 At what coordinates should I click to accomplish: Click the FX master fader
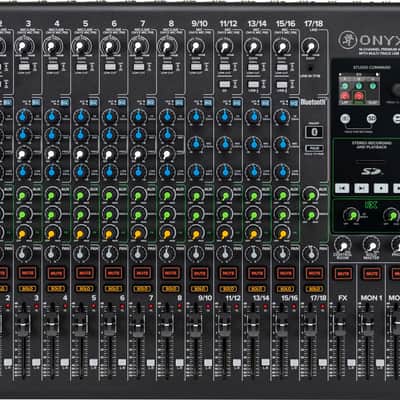[x=339, y=324]
